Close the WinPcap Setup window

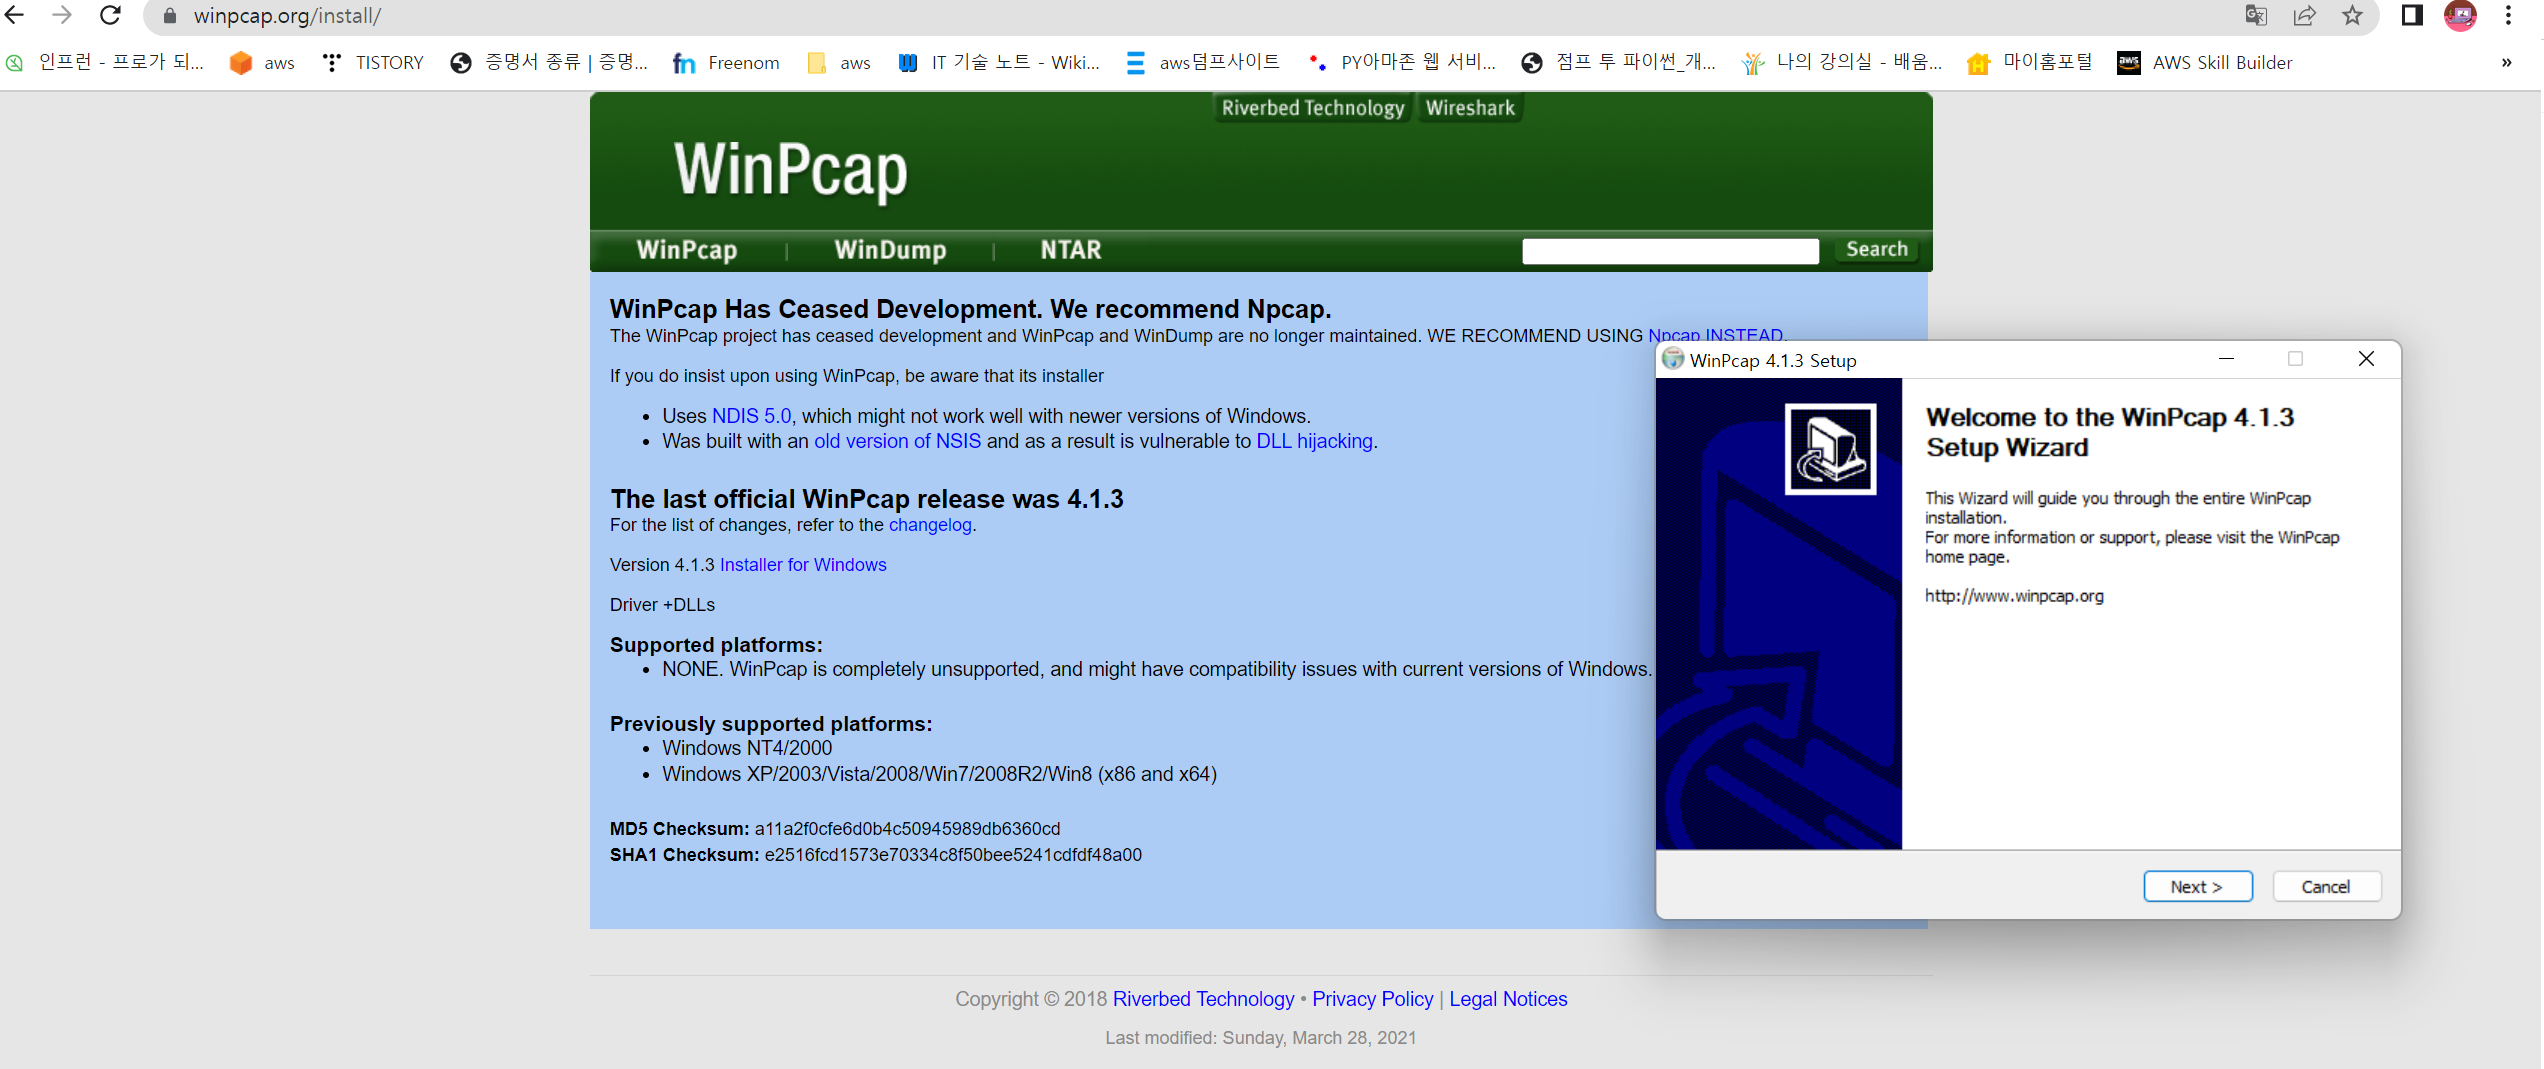2366,359
